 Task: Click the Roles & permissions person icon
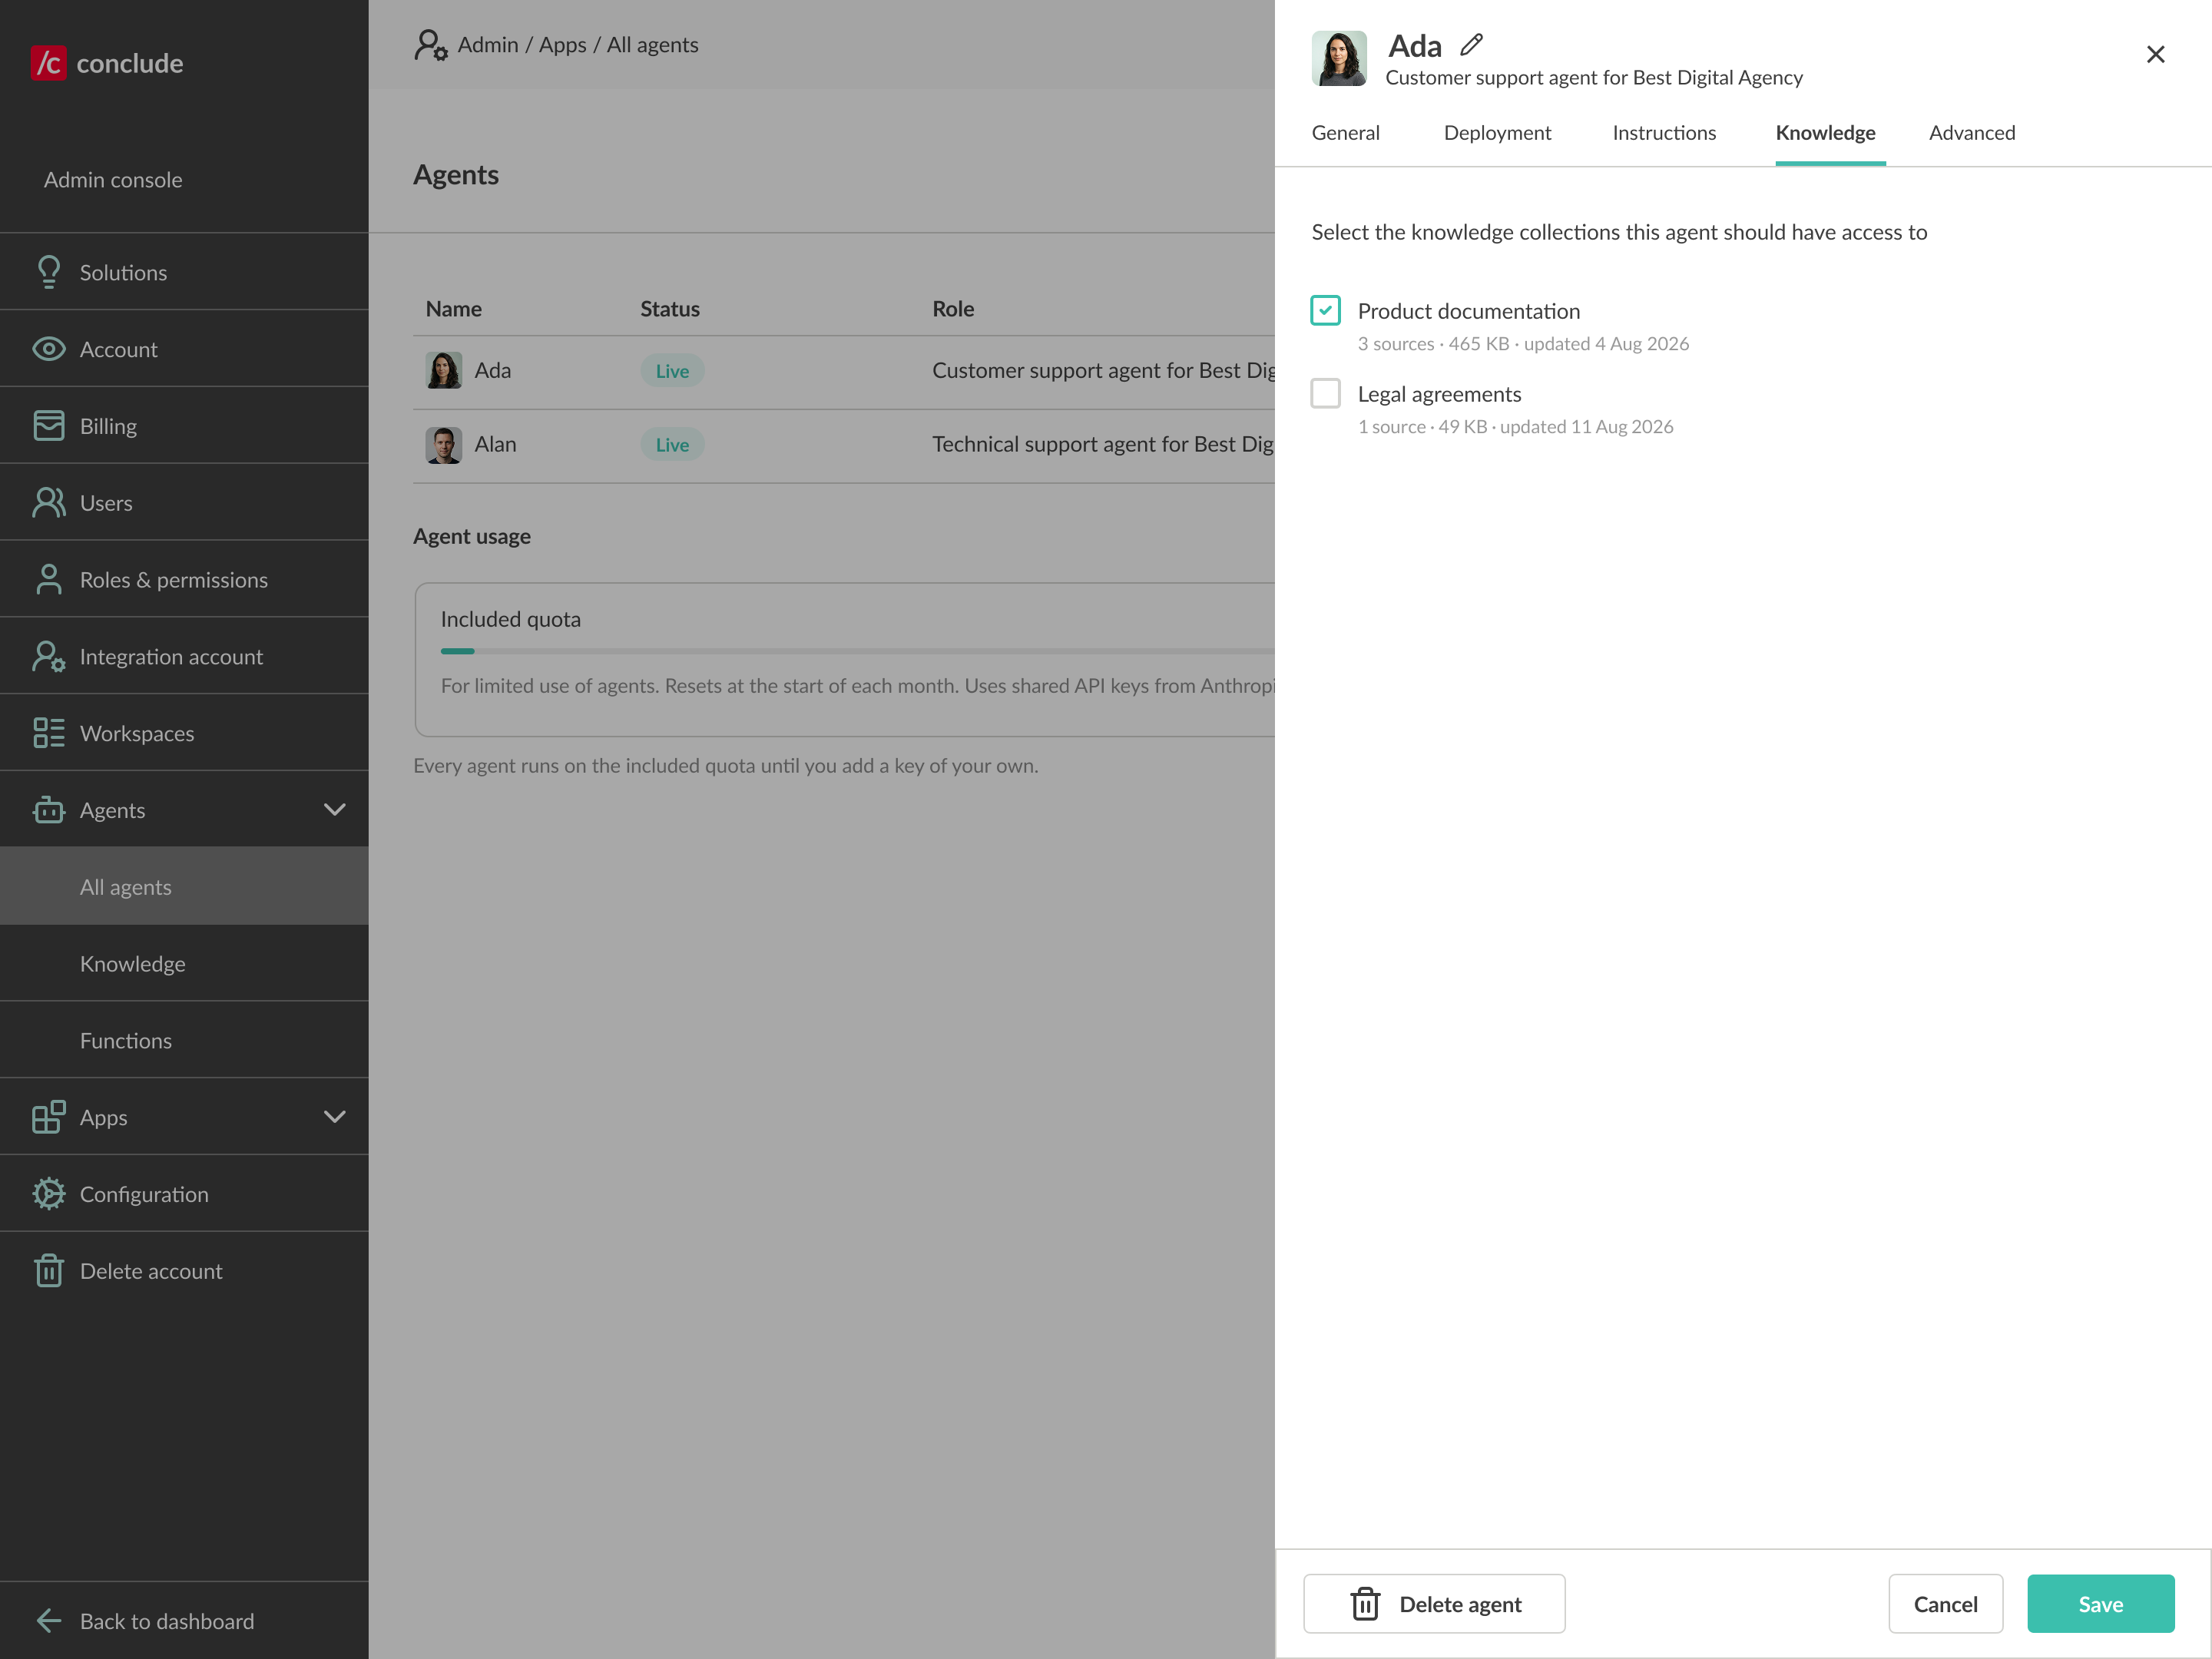(48, 579)
